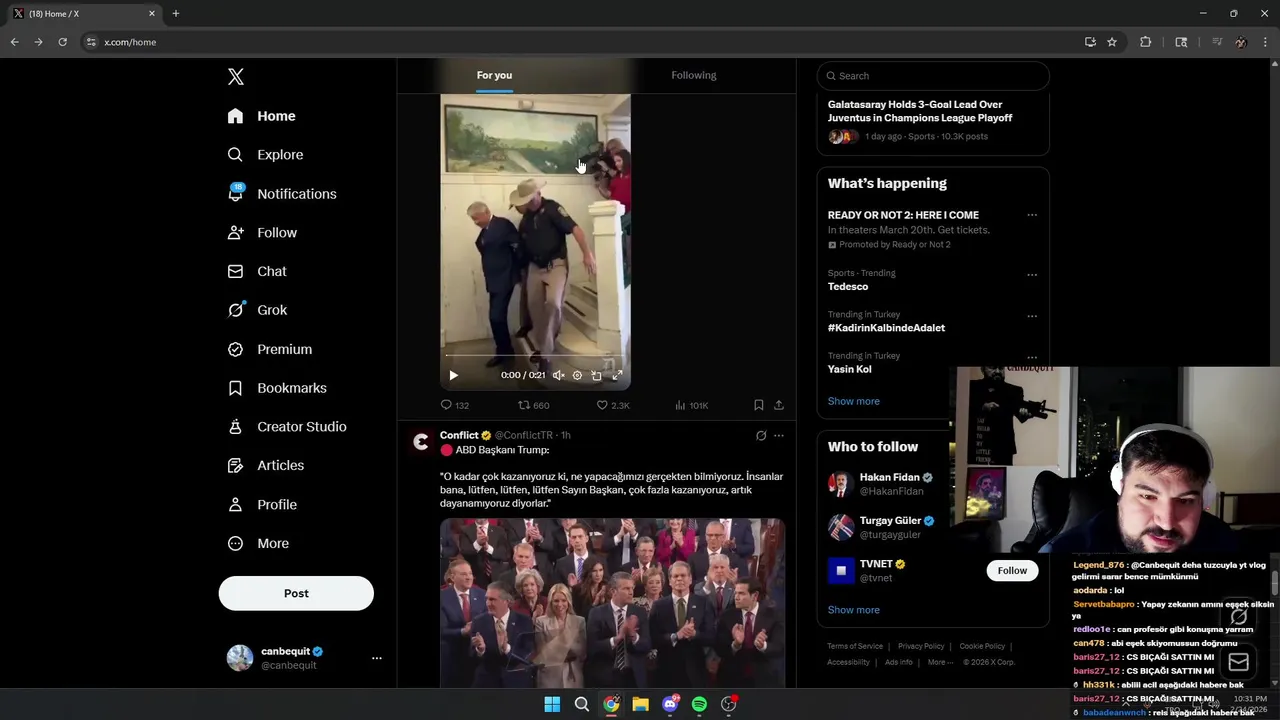Screen dimensions: 1280x720
Task: Open Discord from the taskbar
Action: point(670,704)
